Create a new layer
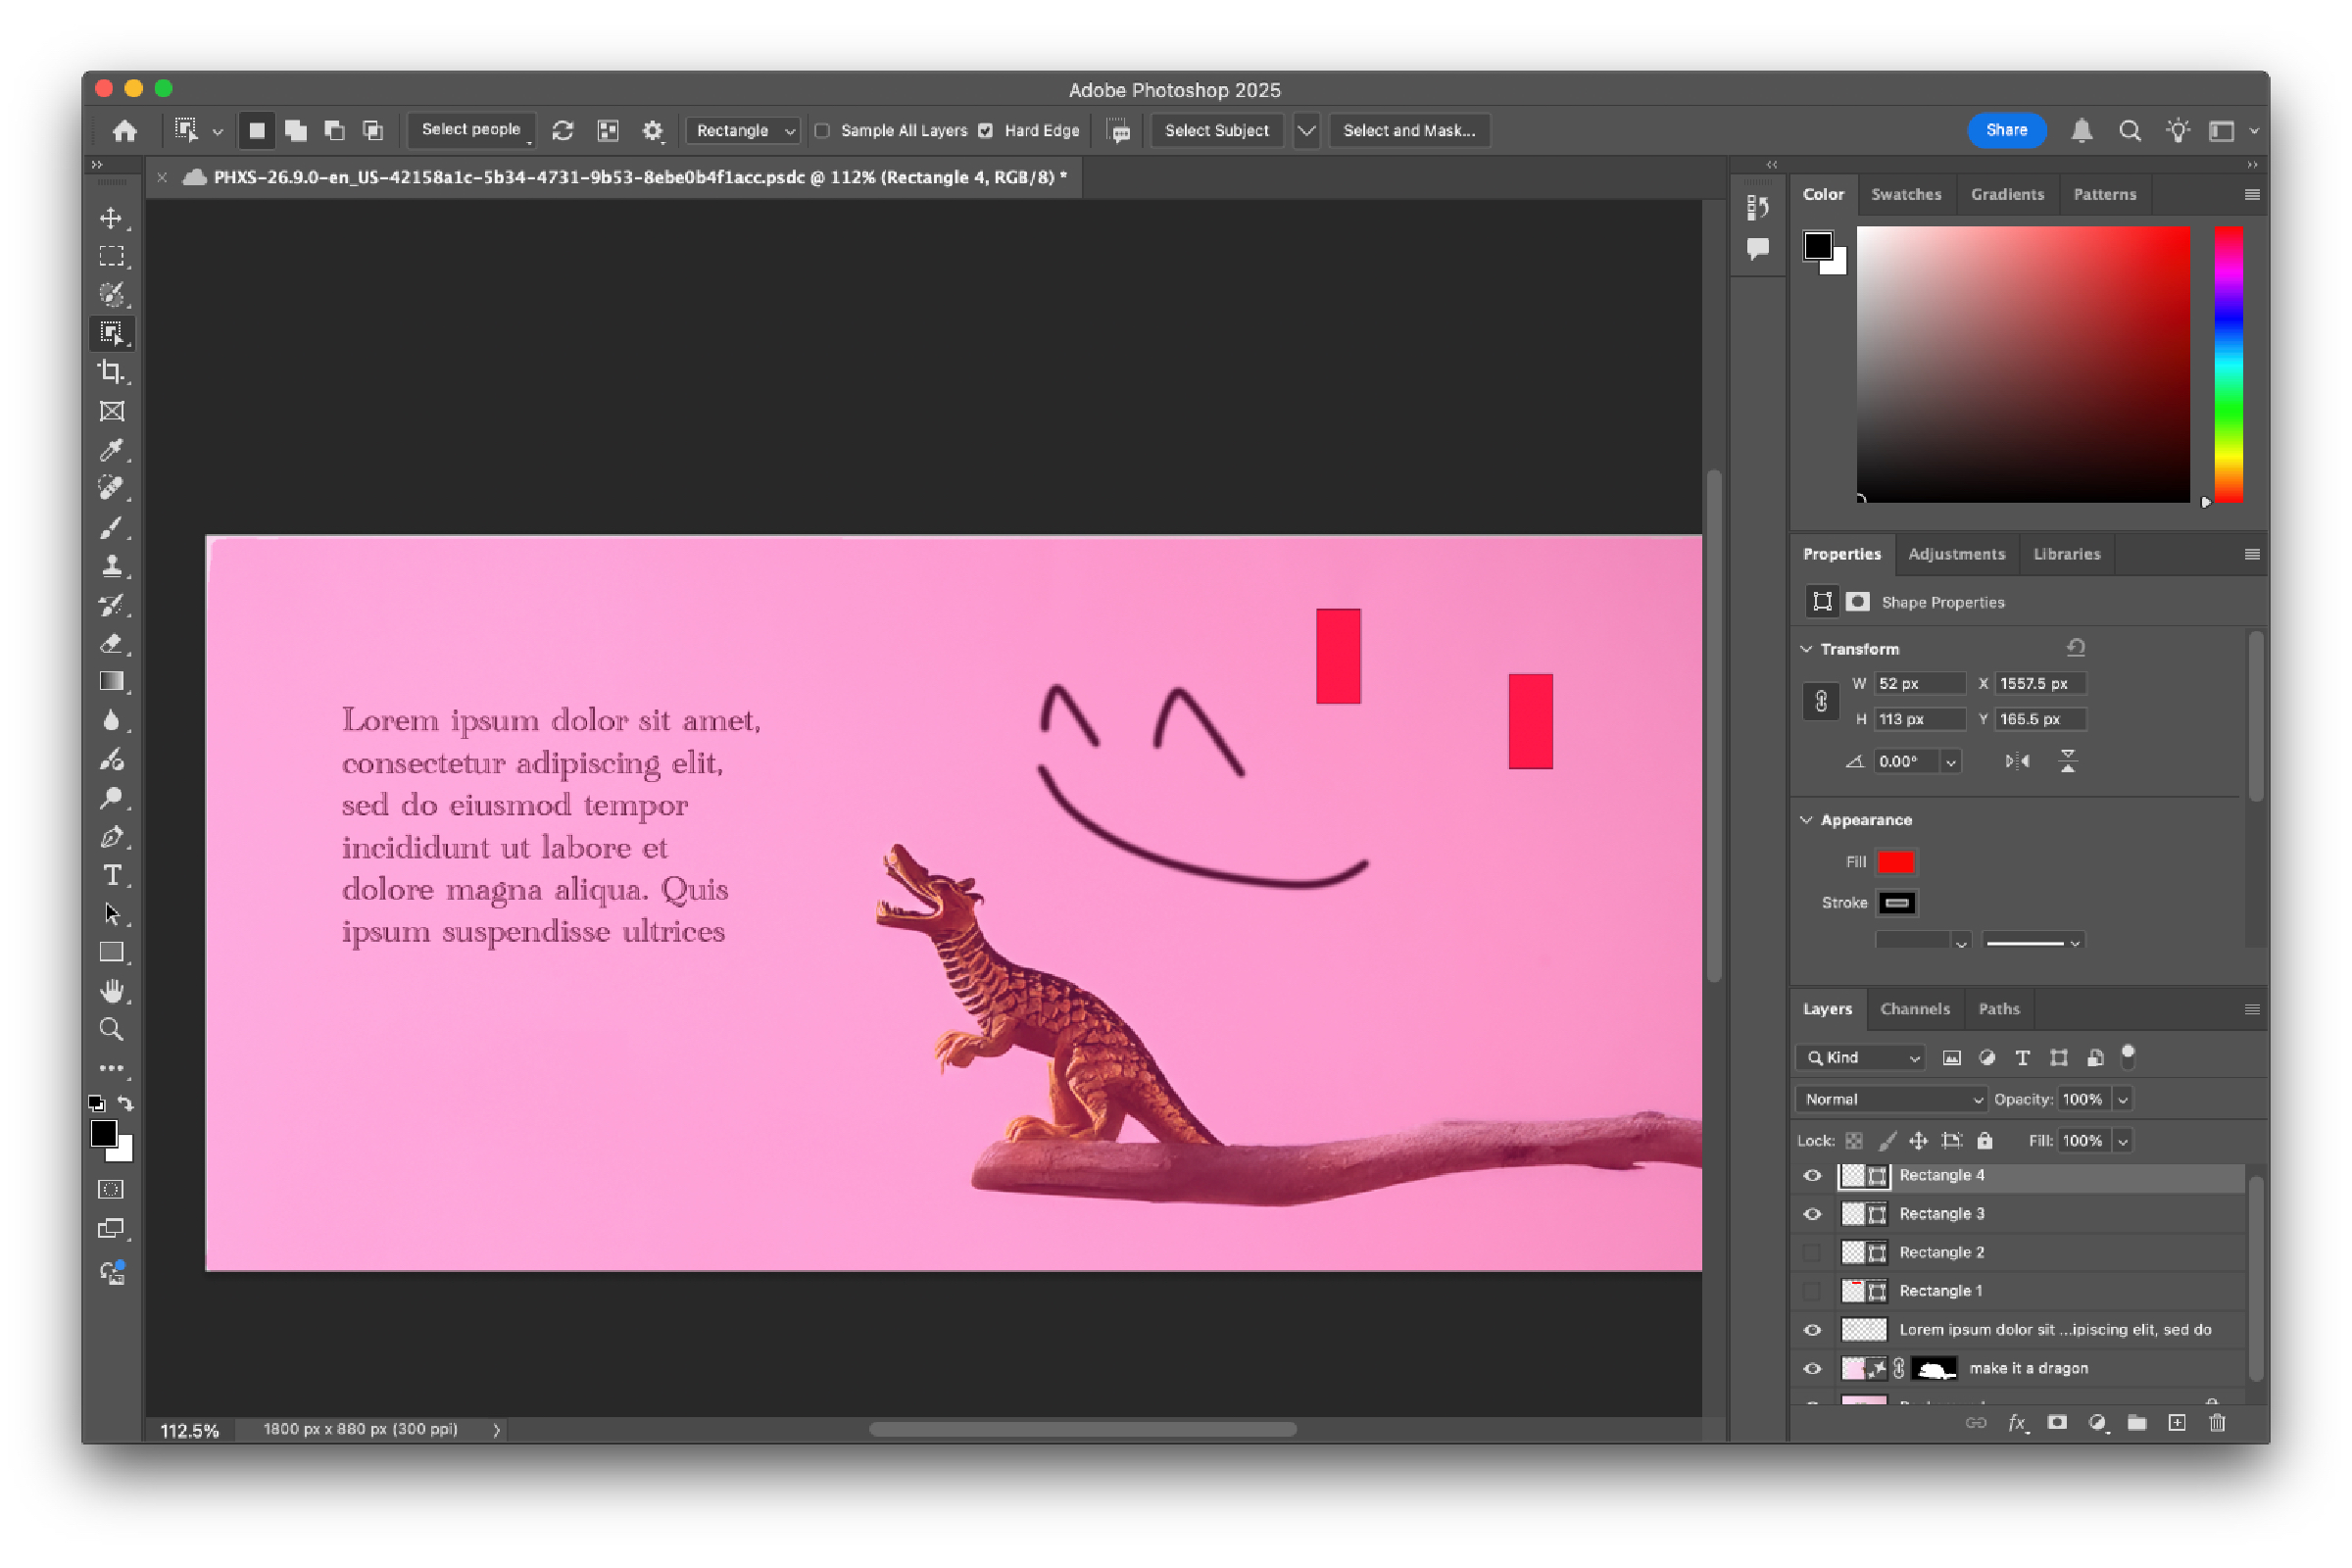Screen dimensions: 2352x1568 (2177, 1423)
